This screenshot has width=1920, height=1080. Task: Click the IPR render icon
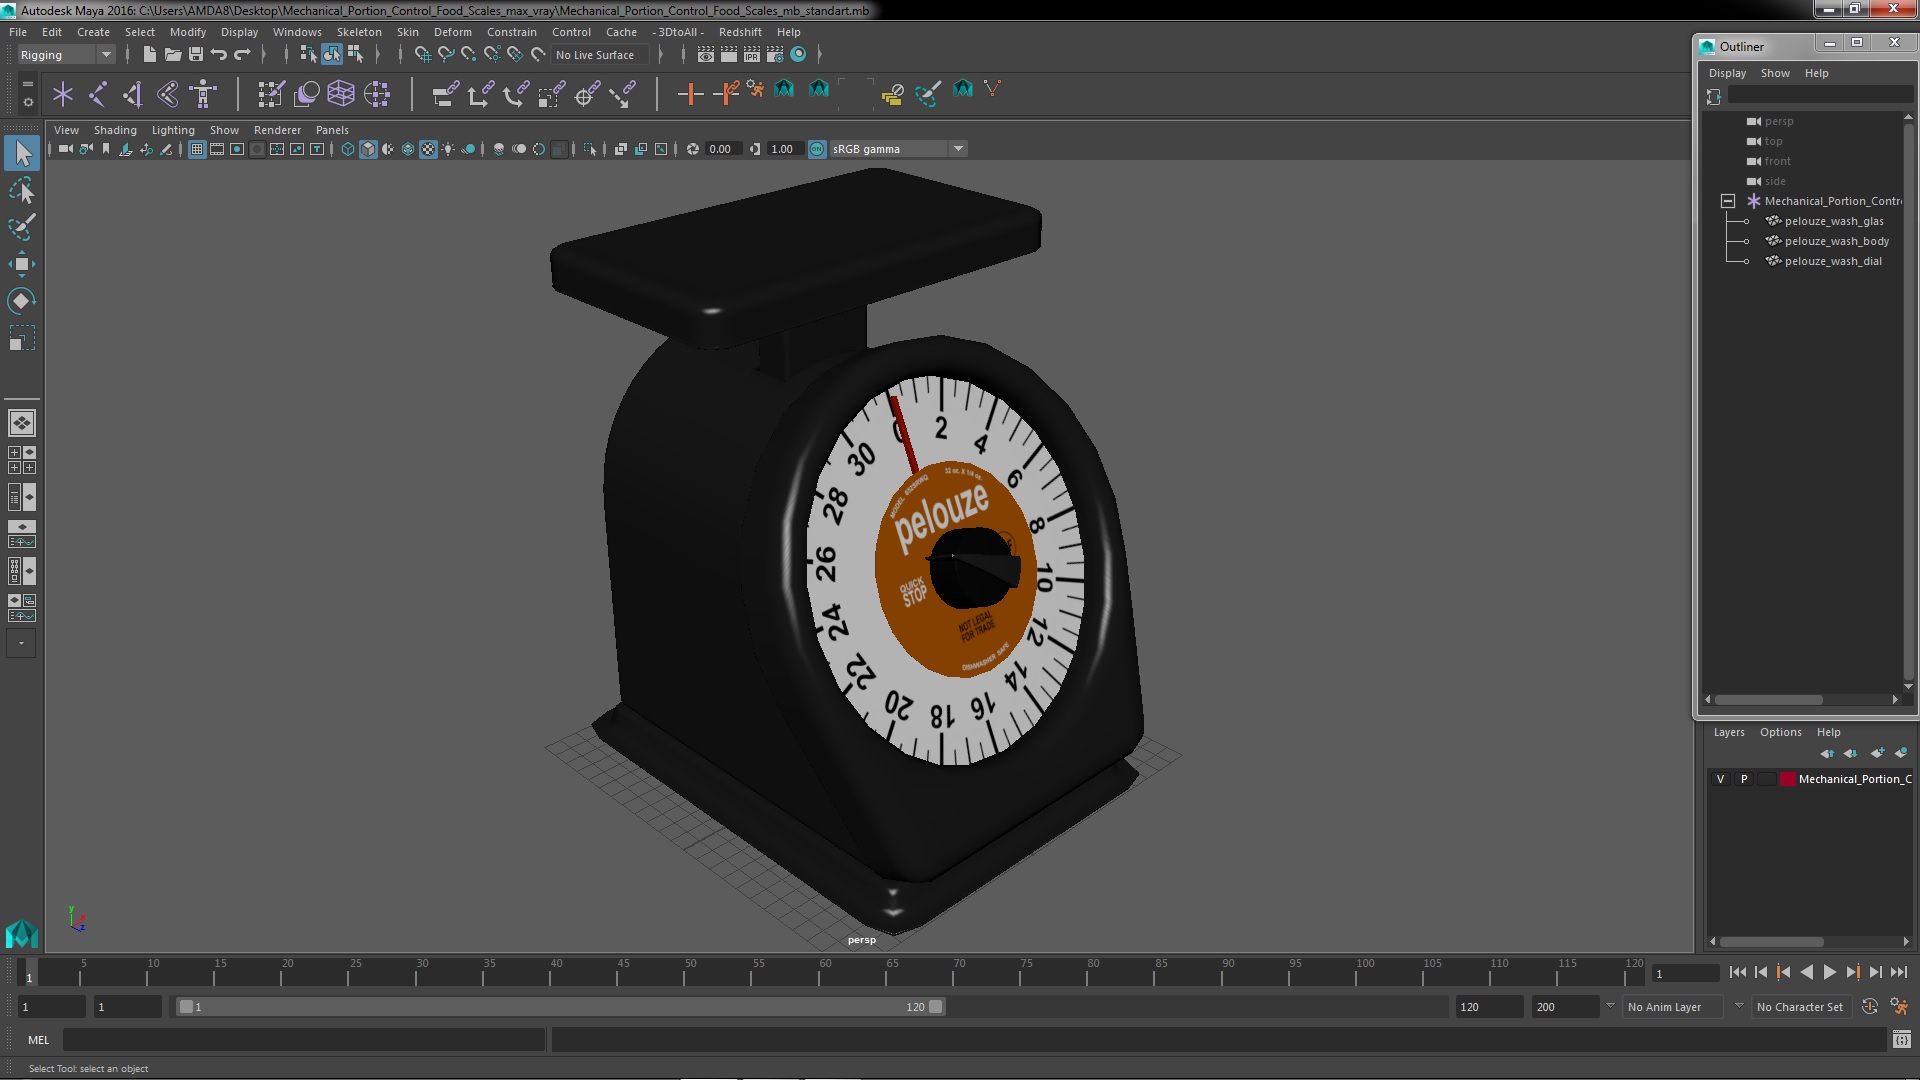coord(752,54)
